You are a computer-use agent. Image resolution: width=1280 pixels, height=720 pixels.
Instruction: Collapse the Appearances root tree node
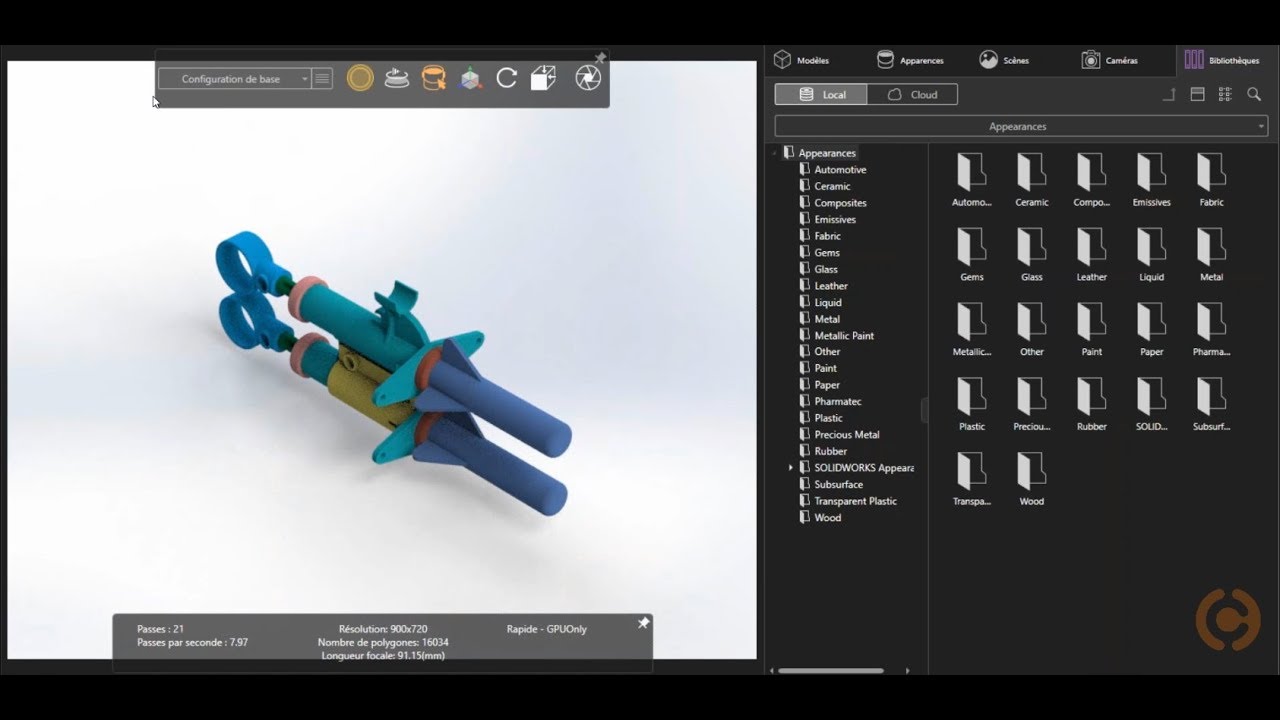tap(775, 153)
